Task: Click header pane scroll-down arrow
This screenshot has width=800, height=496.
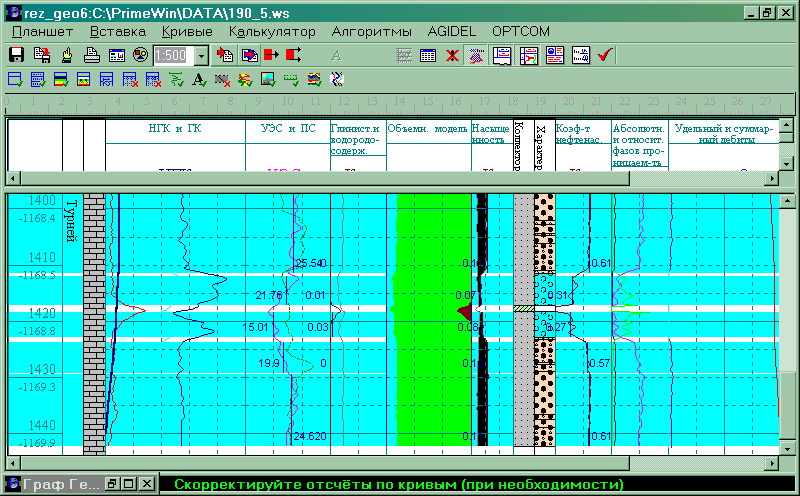Action: (x=786, y=164)
